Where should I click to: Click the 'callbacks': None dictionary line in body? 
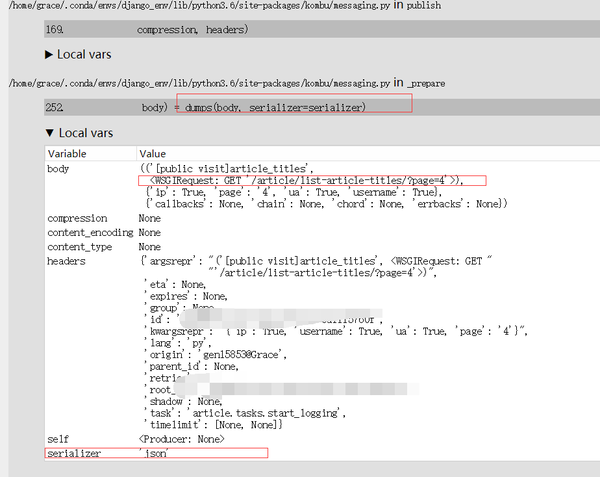[x=327, y=204]
